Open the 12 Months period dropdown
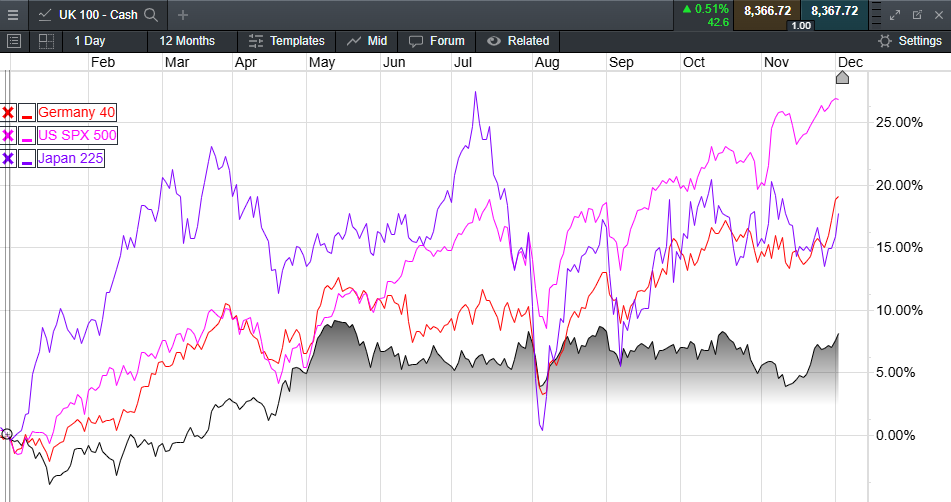The height and width of the screenshot is (502, 951). pos(187,41)
